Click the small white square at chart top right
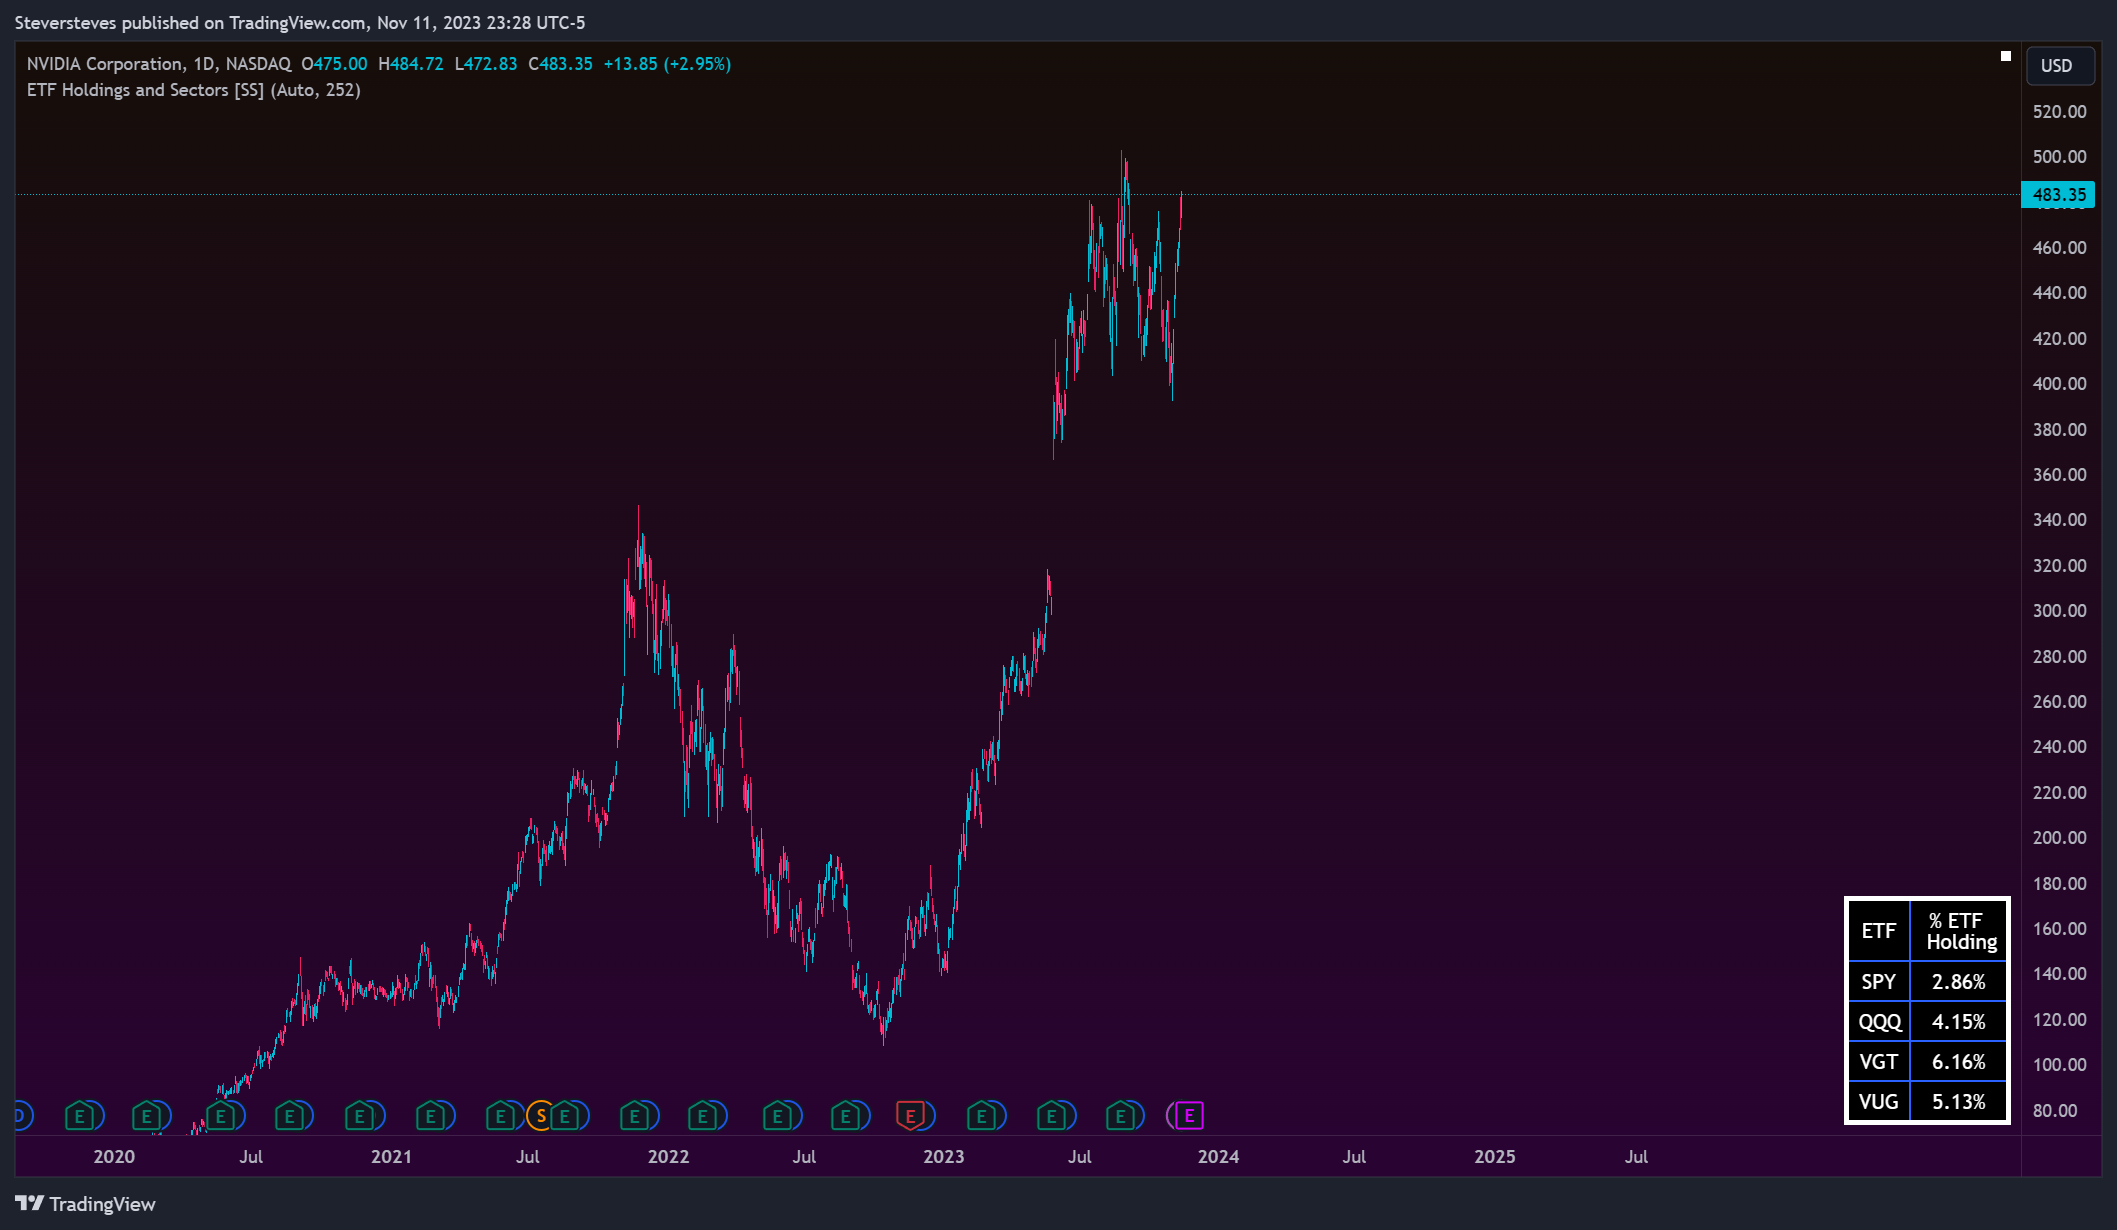This screenshot has width=2117, height=1230. pyautogui.click(x=2005, y=56)
